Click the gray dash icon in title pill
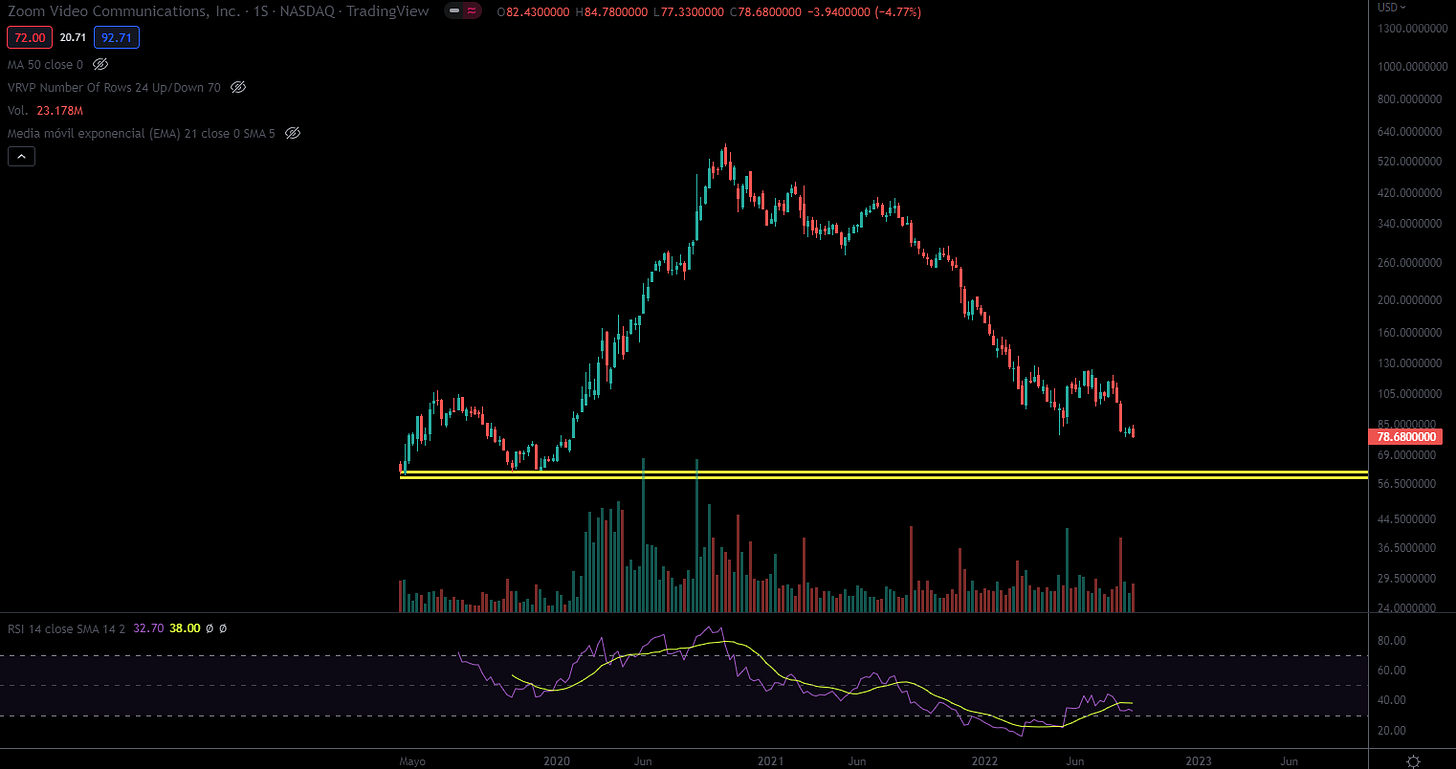The width and height of the screenshot is (1456, 769). 453,11
